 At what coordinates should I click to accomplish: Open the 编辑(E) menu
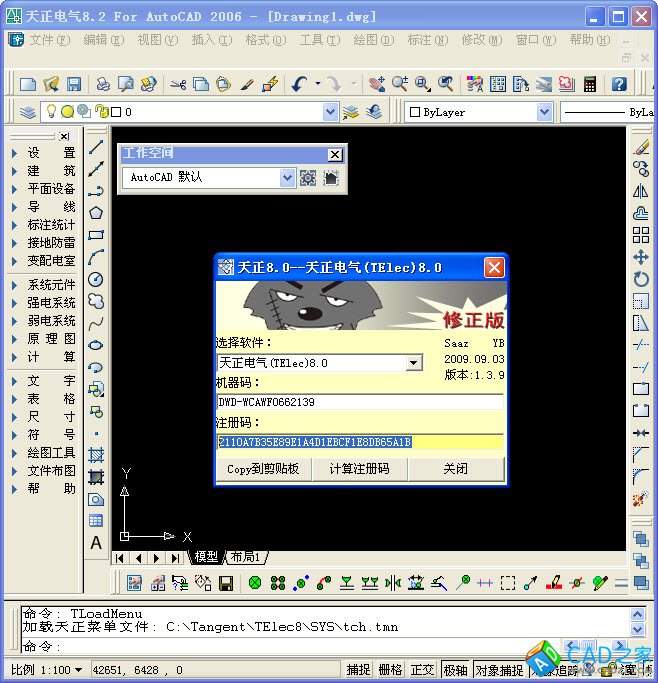[x=104, y=40]
